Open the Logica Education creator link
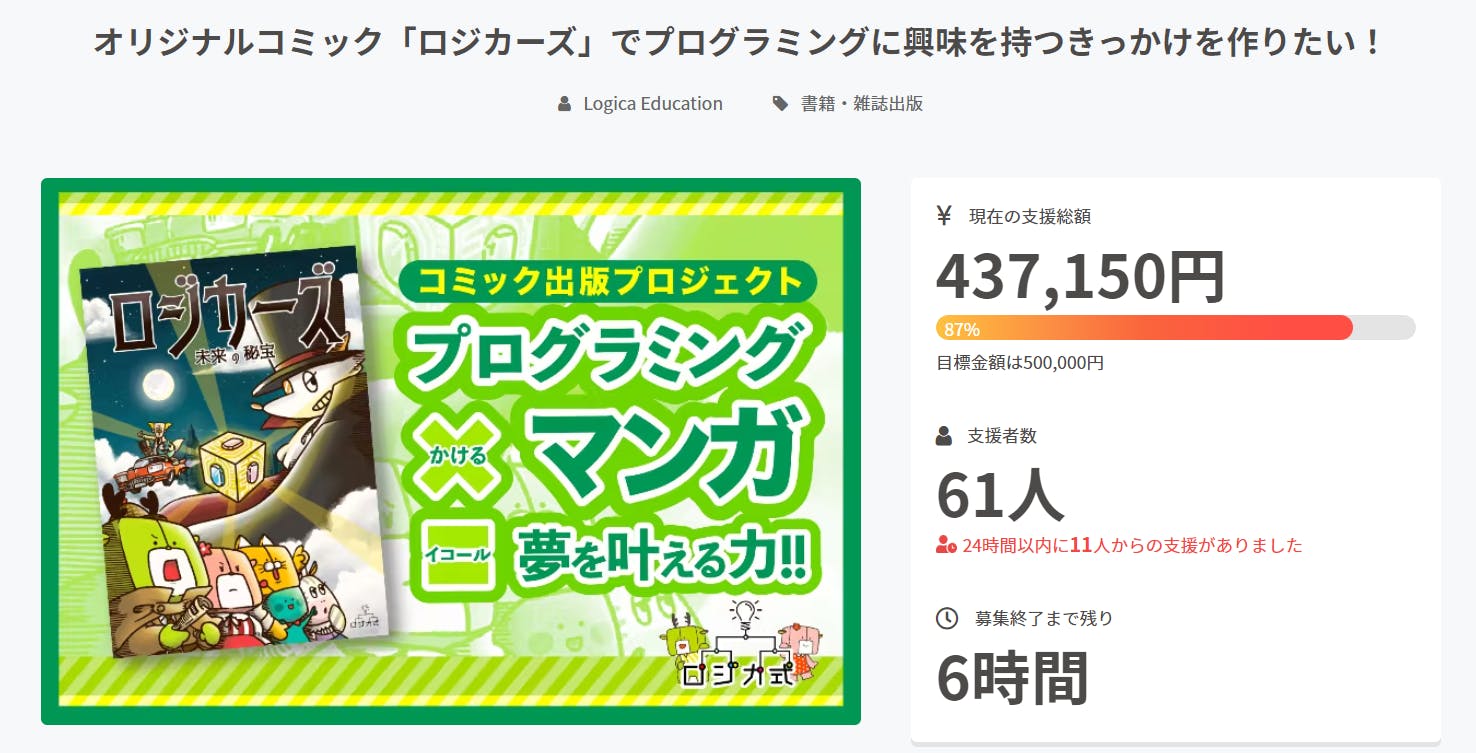This screenshot has width=1476, height=753. pos(652,104)
